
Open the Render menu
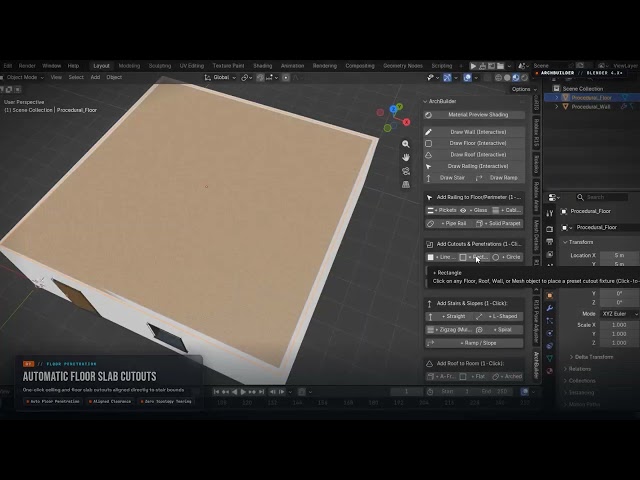(x=27, y=66)
